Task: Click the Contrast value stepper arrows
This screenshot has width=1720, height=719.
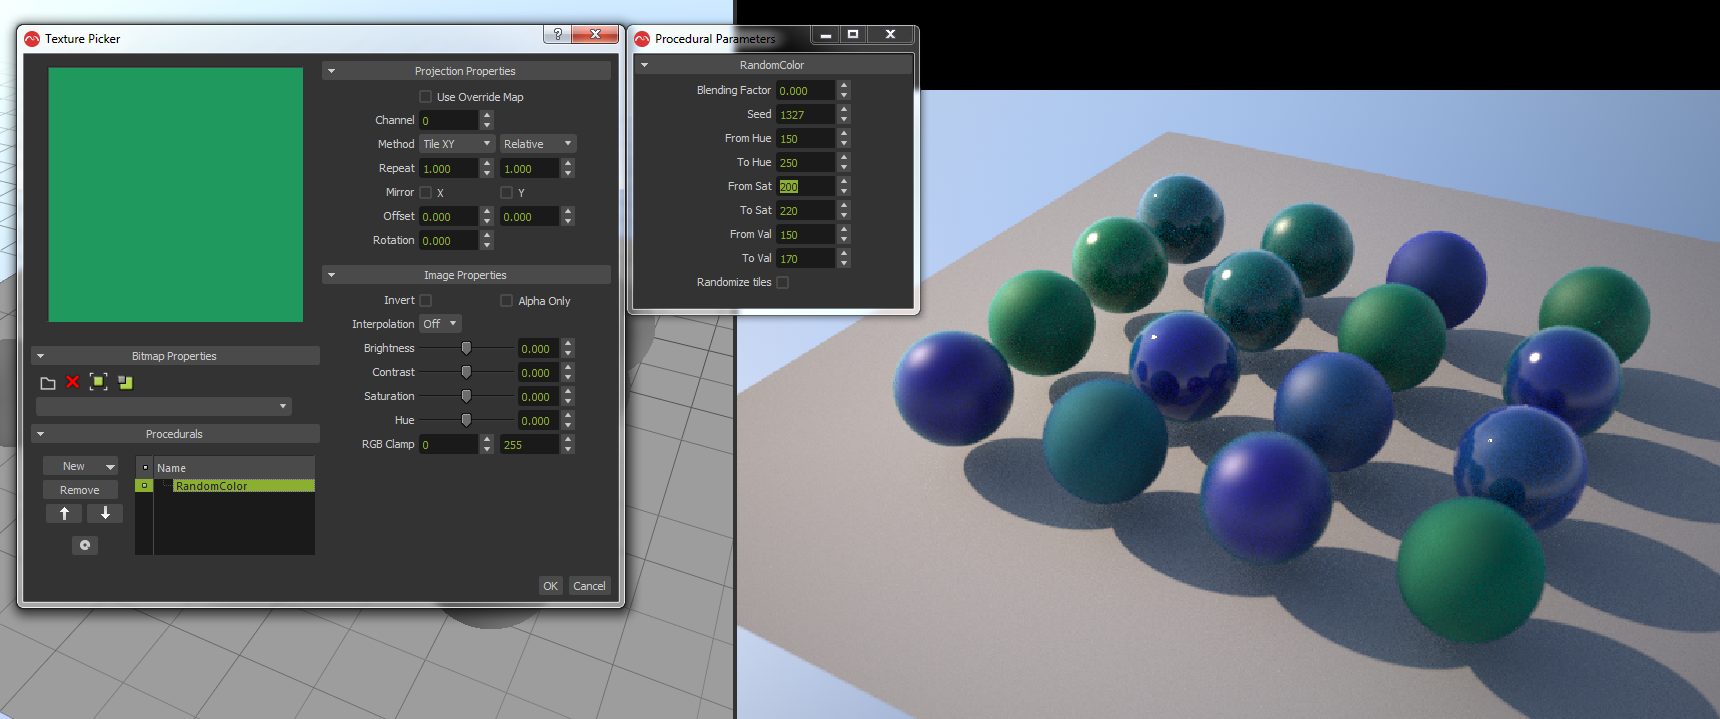Action: [568, 372]
